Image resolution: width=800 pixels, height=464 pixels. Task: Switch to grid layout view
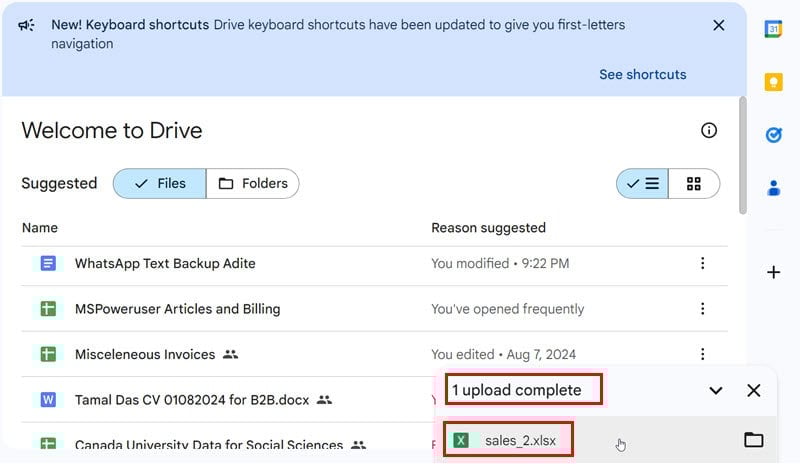tap(694, 183)
